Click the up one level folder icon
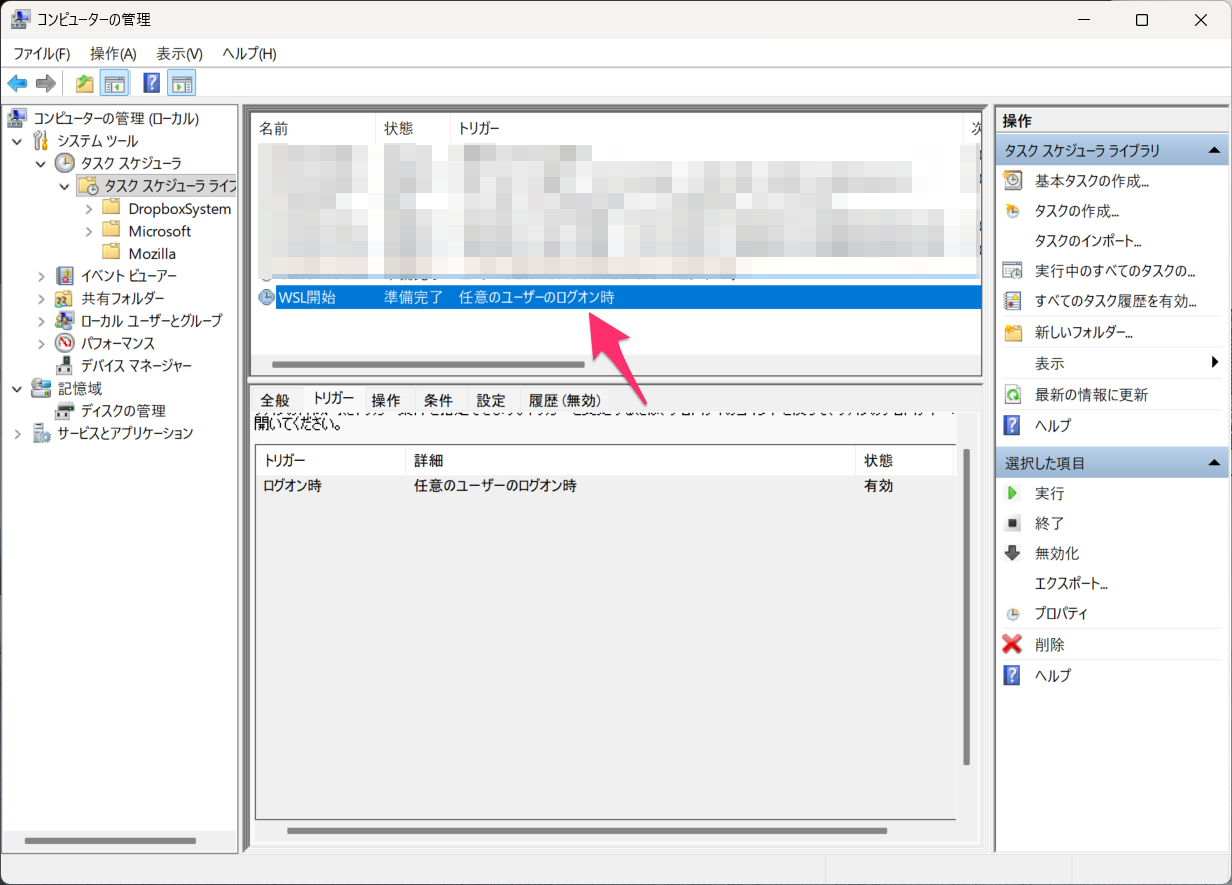This screenshot has width=1232, height=885. (x=85, y=83)
